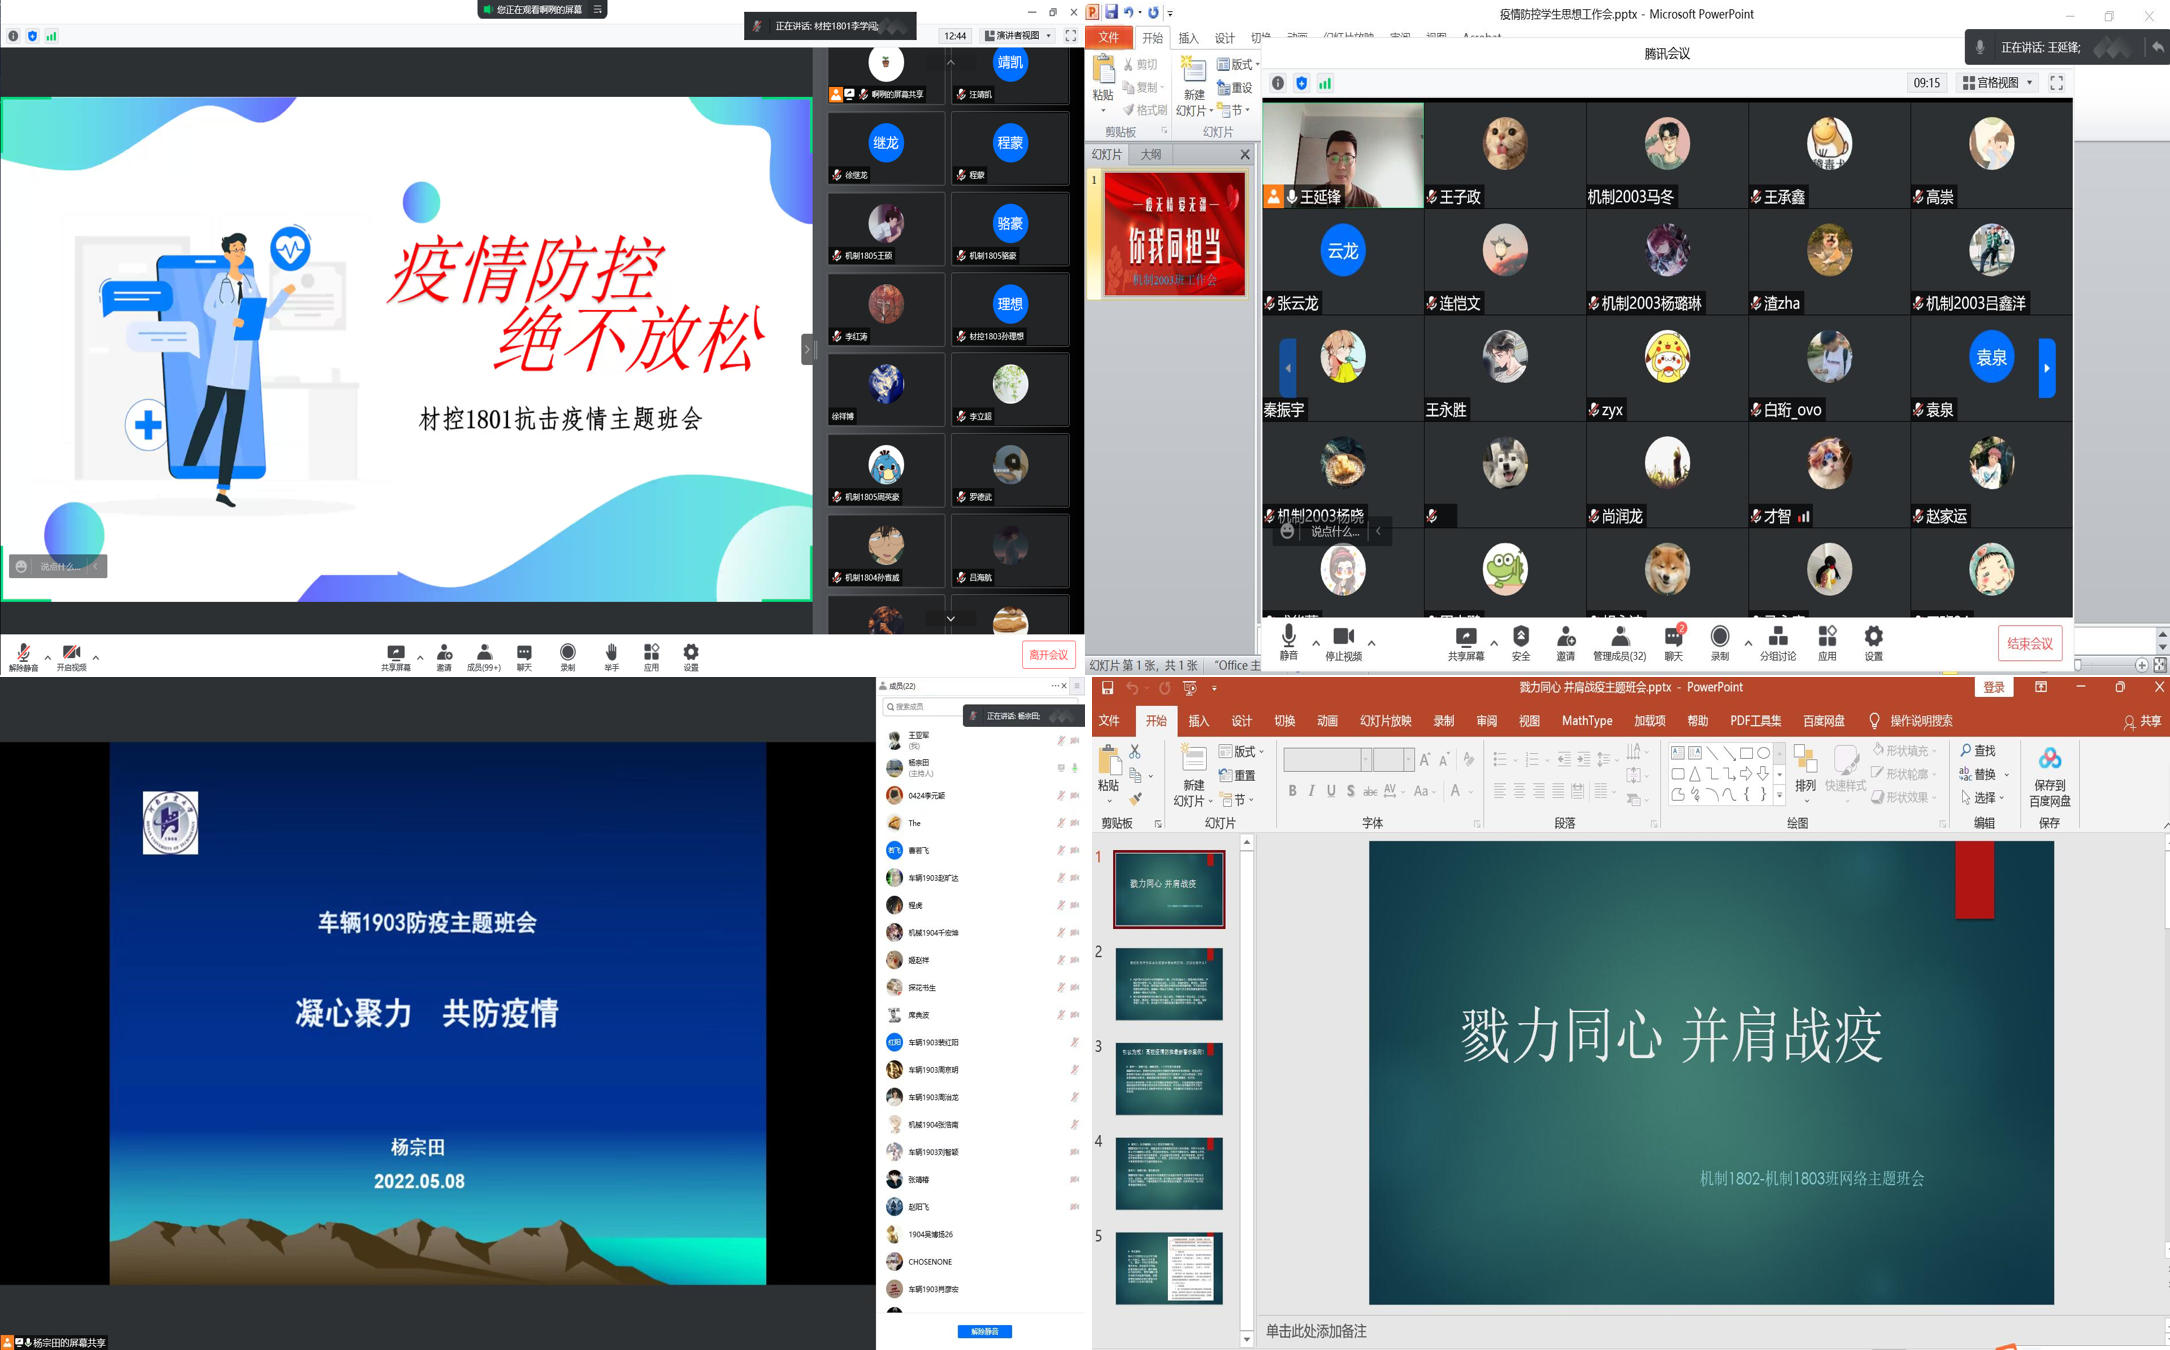Switch to 幻灯片放映 ribbon tab

[x=1385, y=721]
